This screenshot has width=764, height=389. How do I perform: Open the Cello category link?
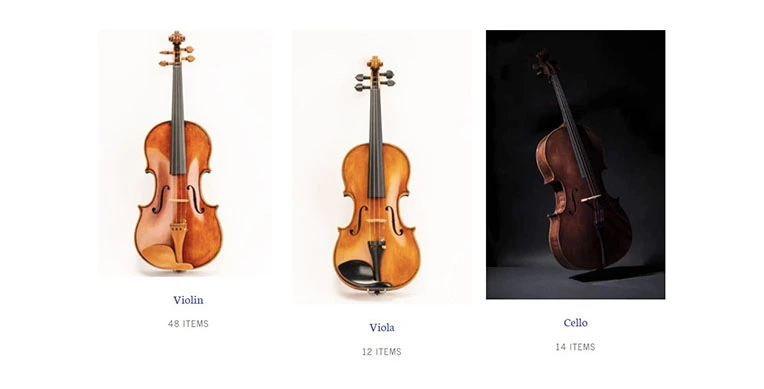click(x=575, y=323)
